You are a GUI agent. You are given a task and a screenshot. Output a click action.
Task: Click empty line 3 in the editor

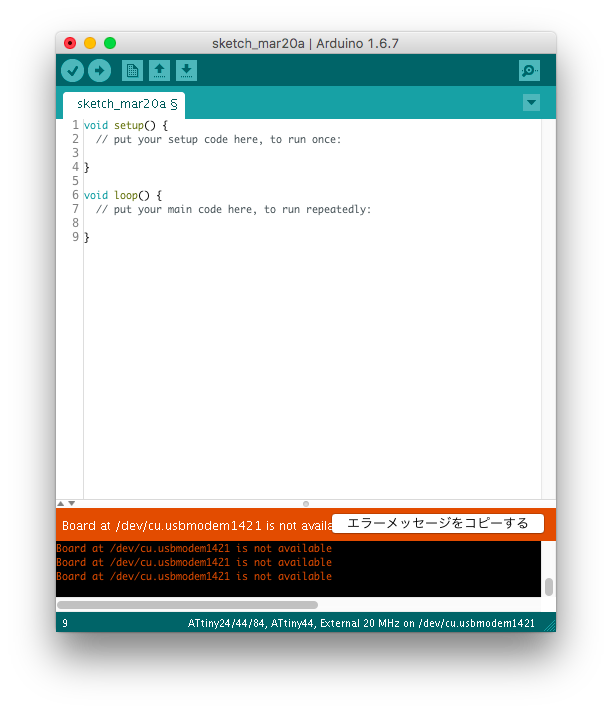point(312,153)
